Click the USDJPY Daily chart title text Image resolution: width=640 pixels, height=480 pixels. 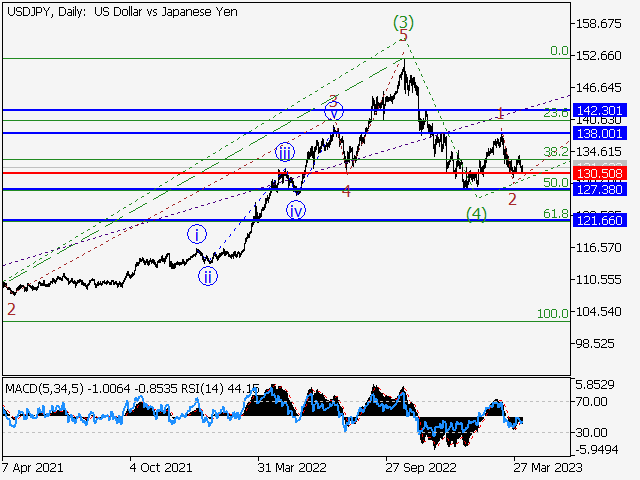pos(122,11)
